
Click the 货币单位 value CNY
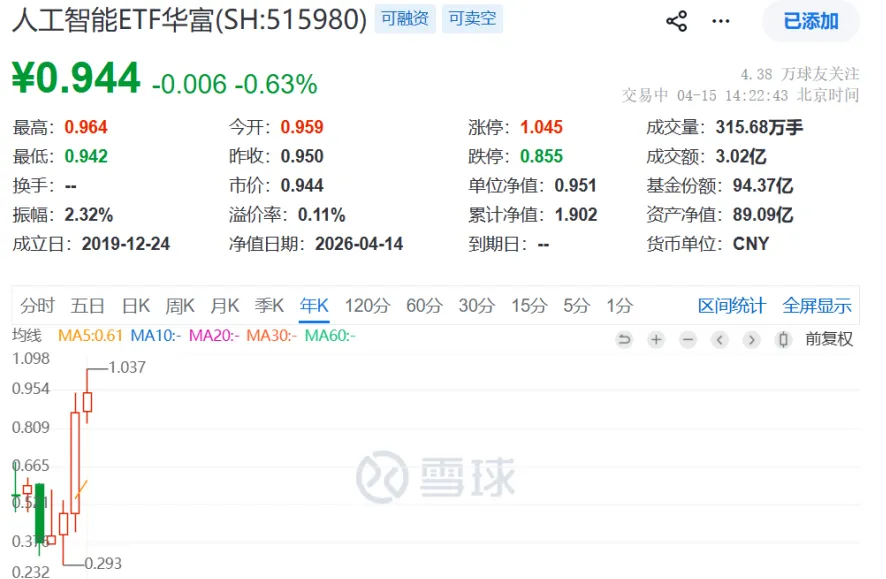pos(751,244)
